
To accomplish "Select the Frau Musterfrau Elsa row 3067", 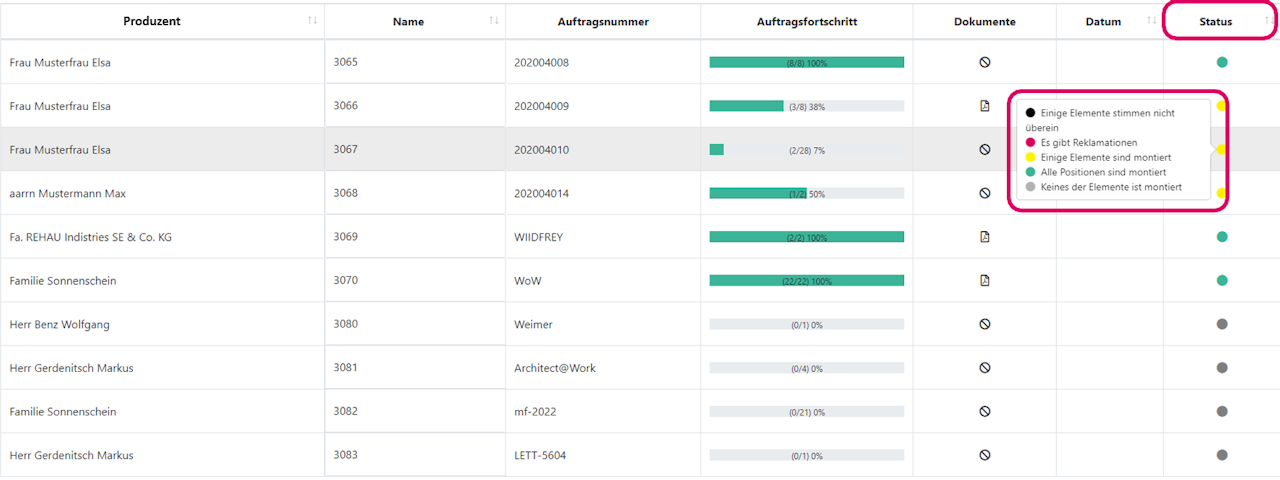I will click(60, 150).
